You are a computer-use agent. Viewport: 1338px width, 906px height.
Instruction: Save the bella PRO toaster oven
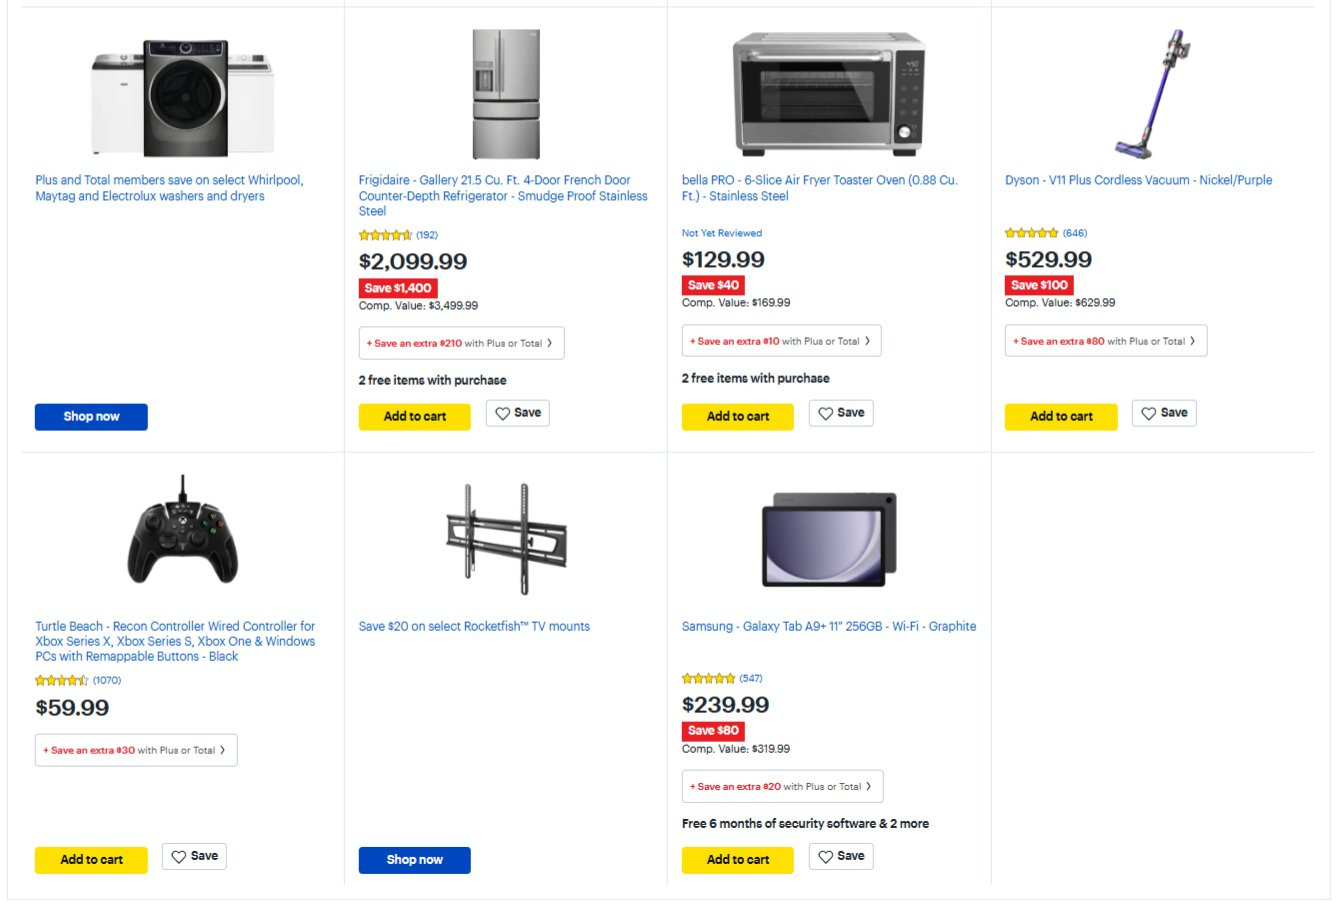click(x=841, y=413)
